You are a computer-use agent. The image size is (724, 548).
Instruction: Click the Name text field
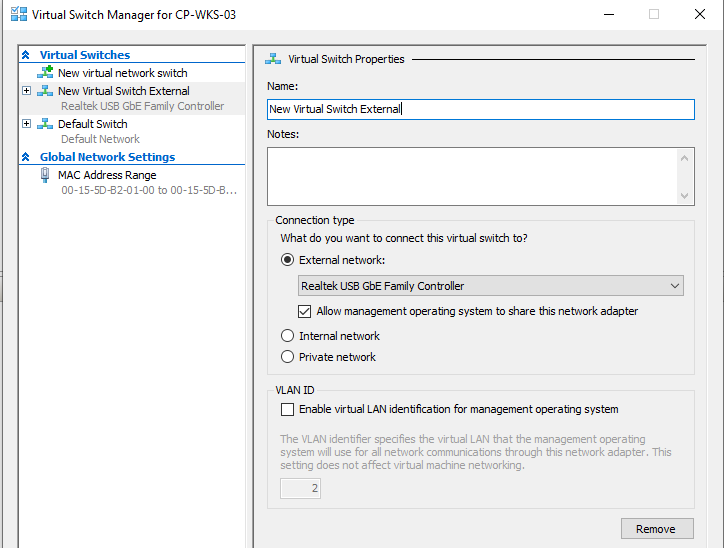pyautogui.click(x=481, y=109)
